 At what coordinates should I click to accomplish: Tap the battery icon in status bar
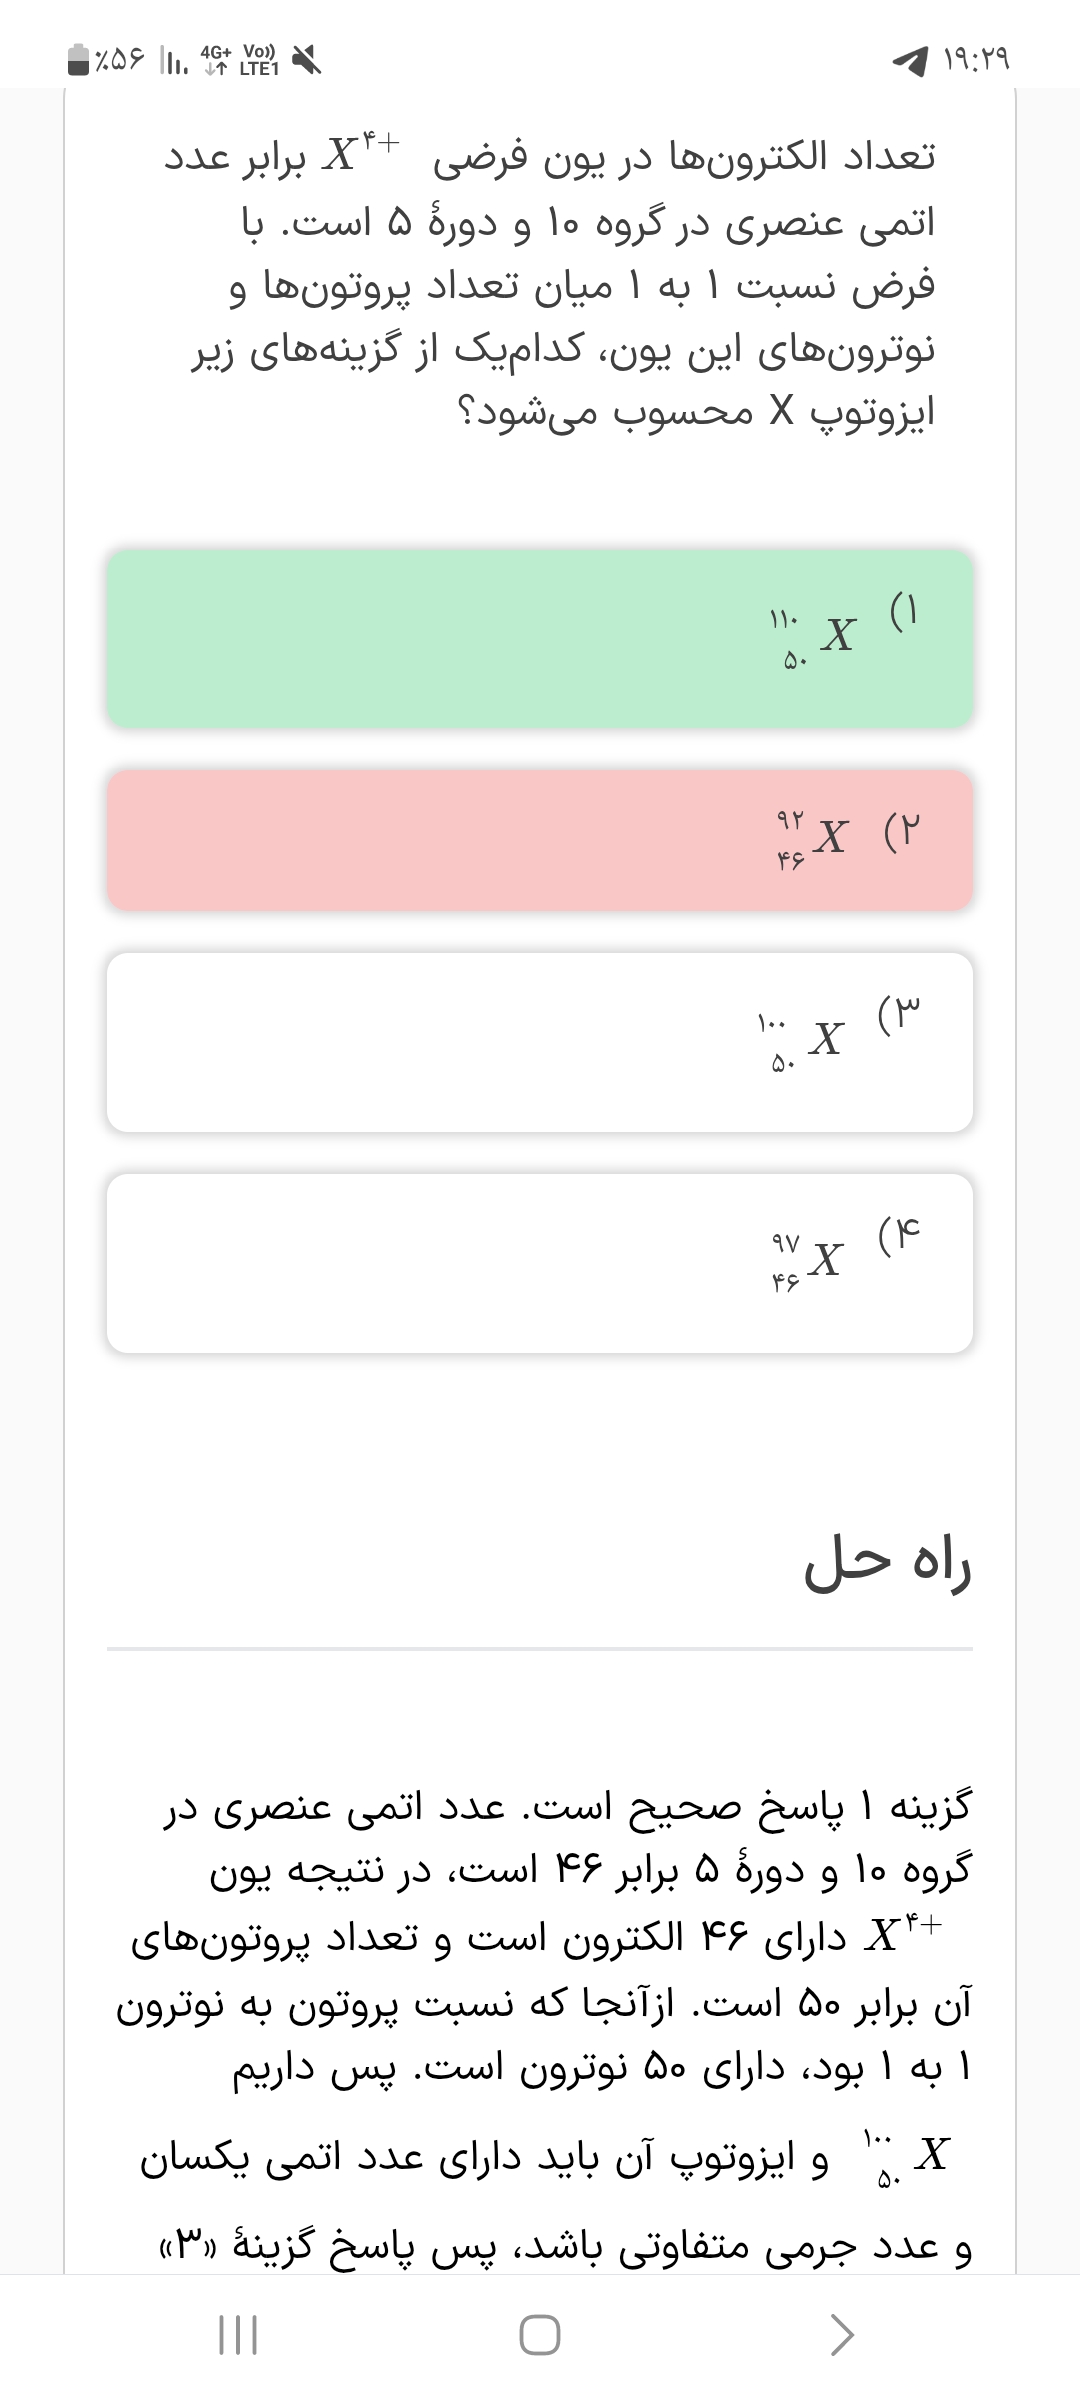[x=80, y=60]
